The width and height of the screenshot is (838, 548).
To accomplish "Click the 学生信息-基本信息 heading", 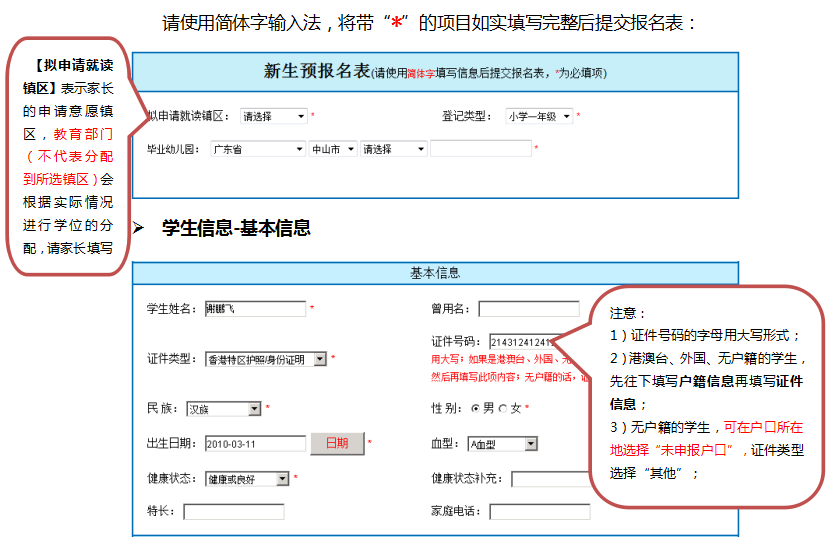I will point(236,228).
